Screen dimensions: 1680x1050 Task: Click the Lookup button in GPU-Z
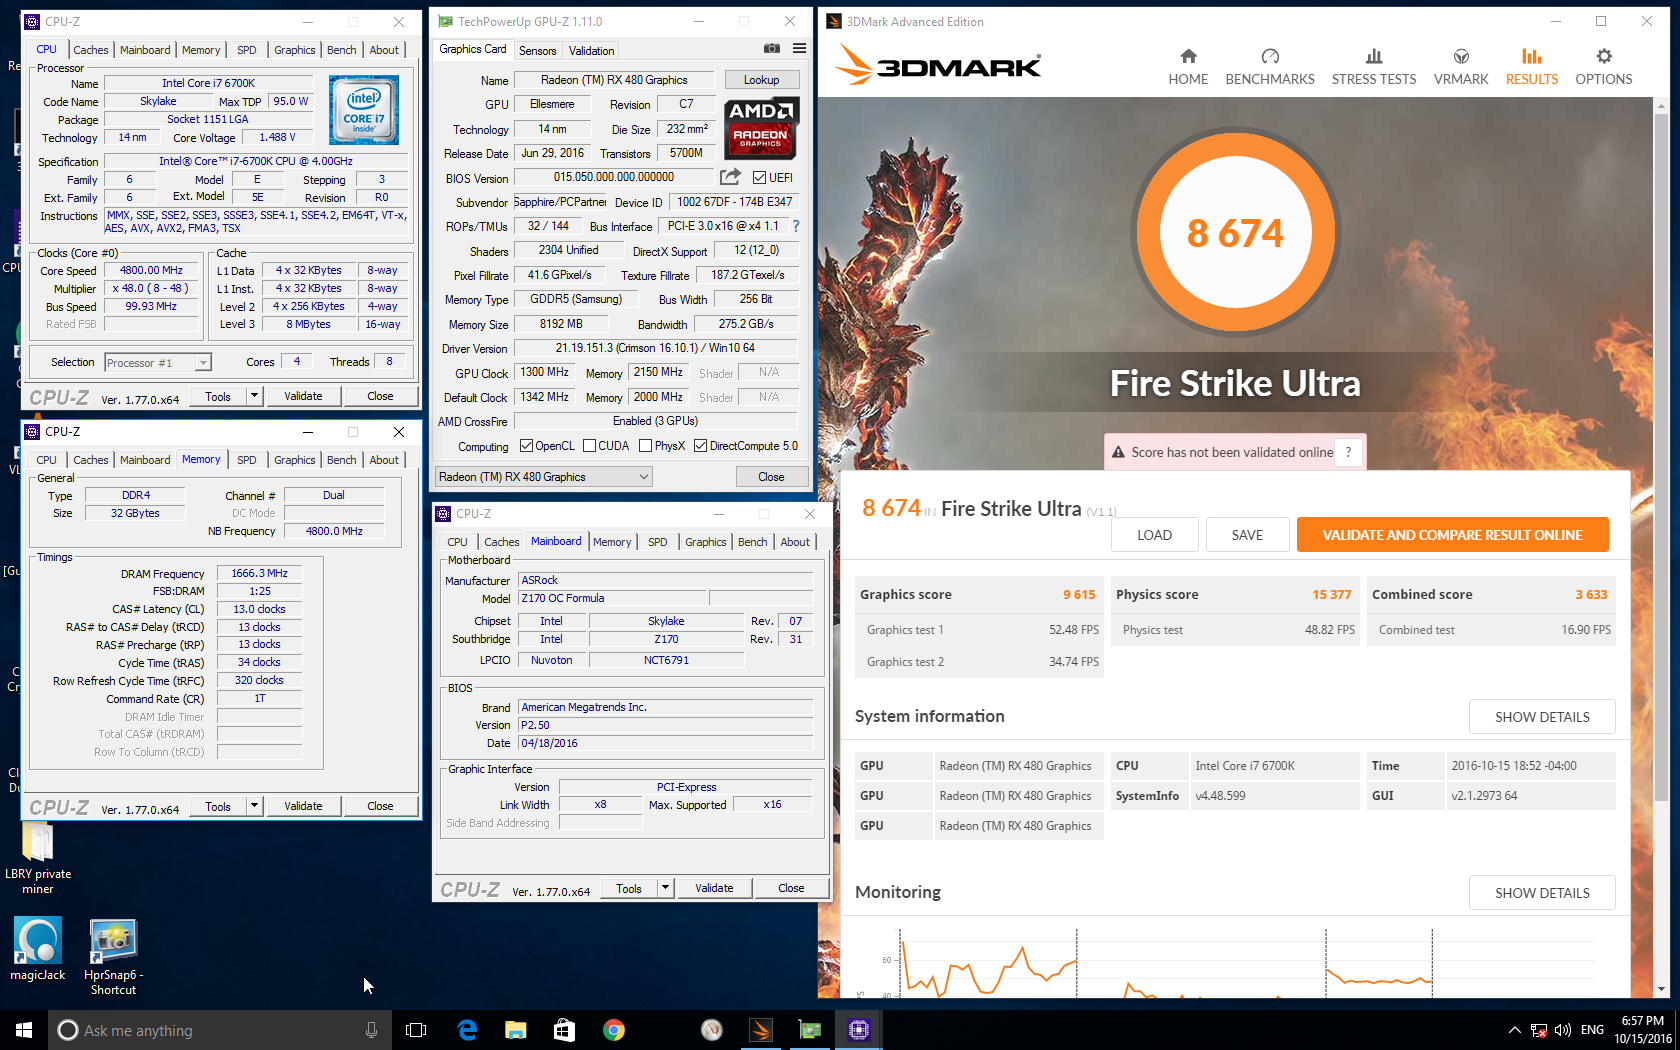(x=761, y=80)
